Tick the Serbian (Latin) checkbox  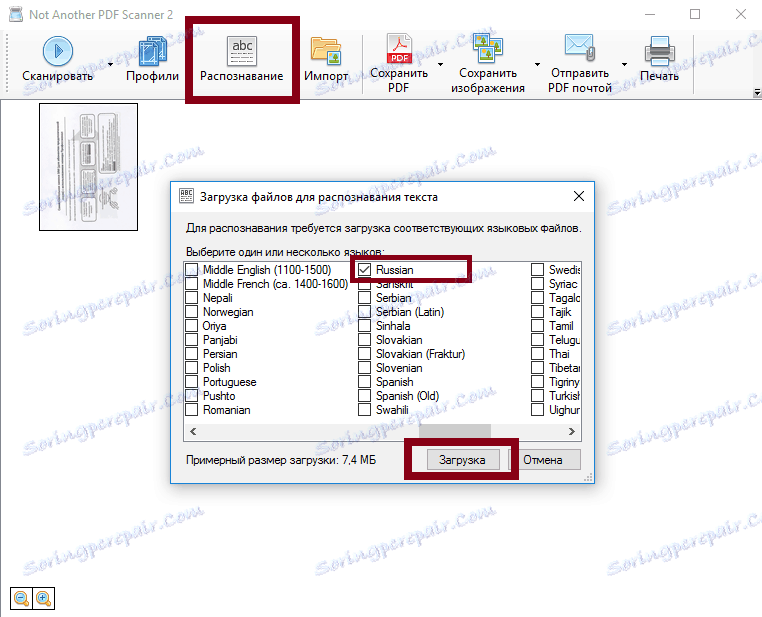point(364,312)
